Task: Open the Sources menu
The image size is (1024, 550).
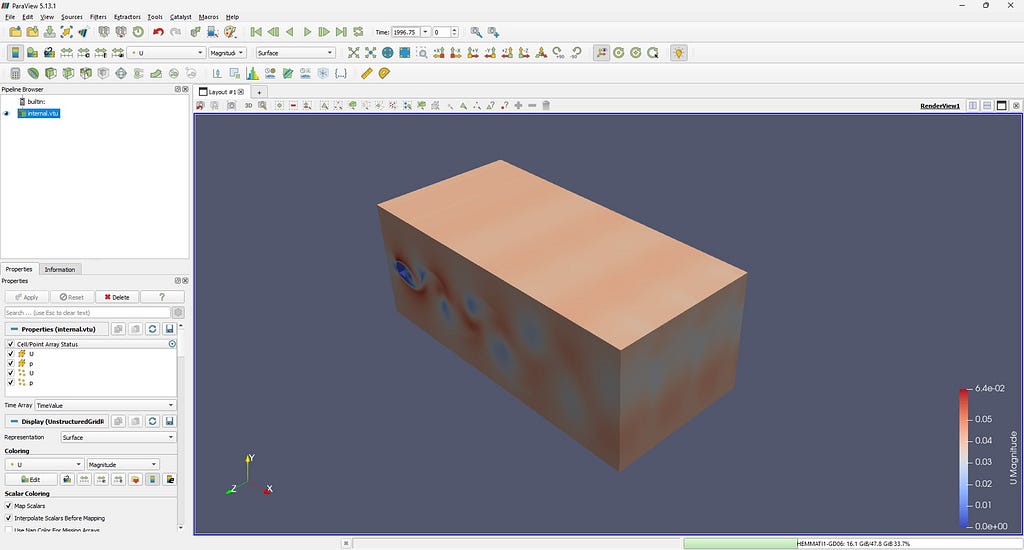Action: point(72,17)
